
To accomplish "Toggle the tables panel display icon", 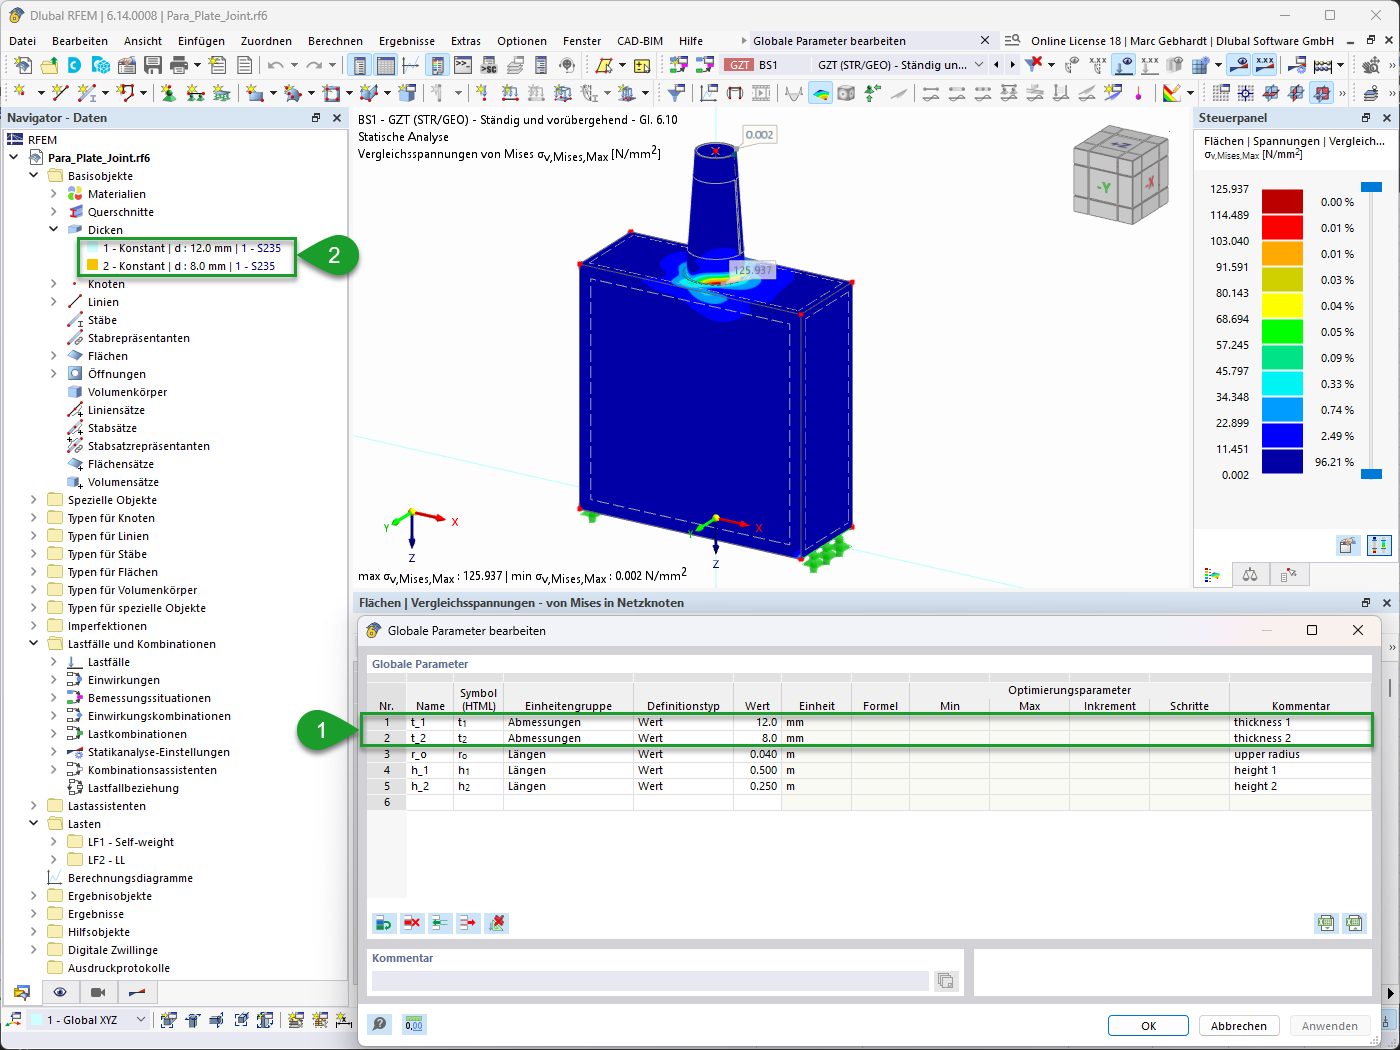I will tap(386, 65).
